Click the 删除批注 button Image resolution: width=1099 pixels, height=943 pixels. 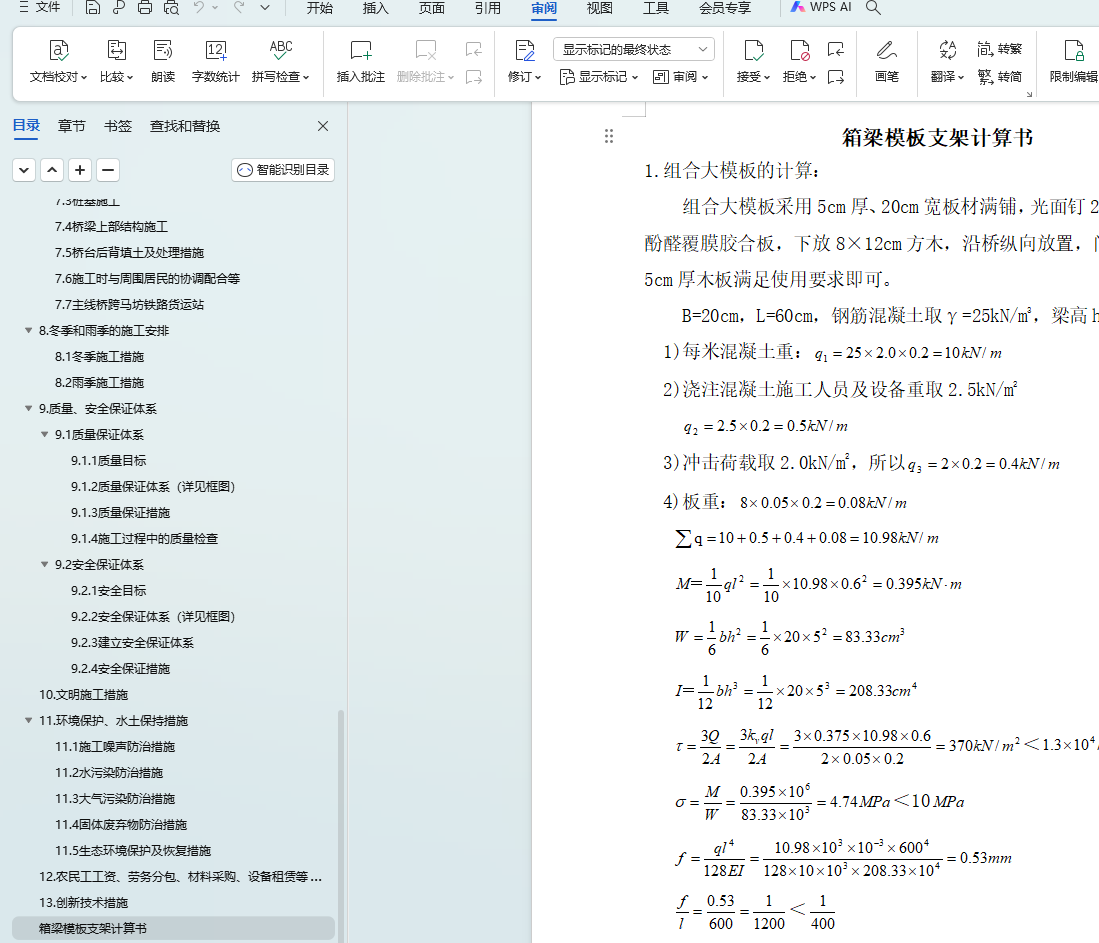425,62
